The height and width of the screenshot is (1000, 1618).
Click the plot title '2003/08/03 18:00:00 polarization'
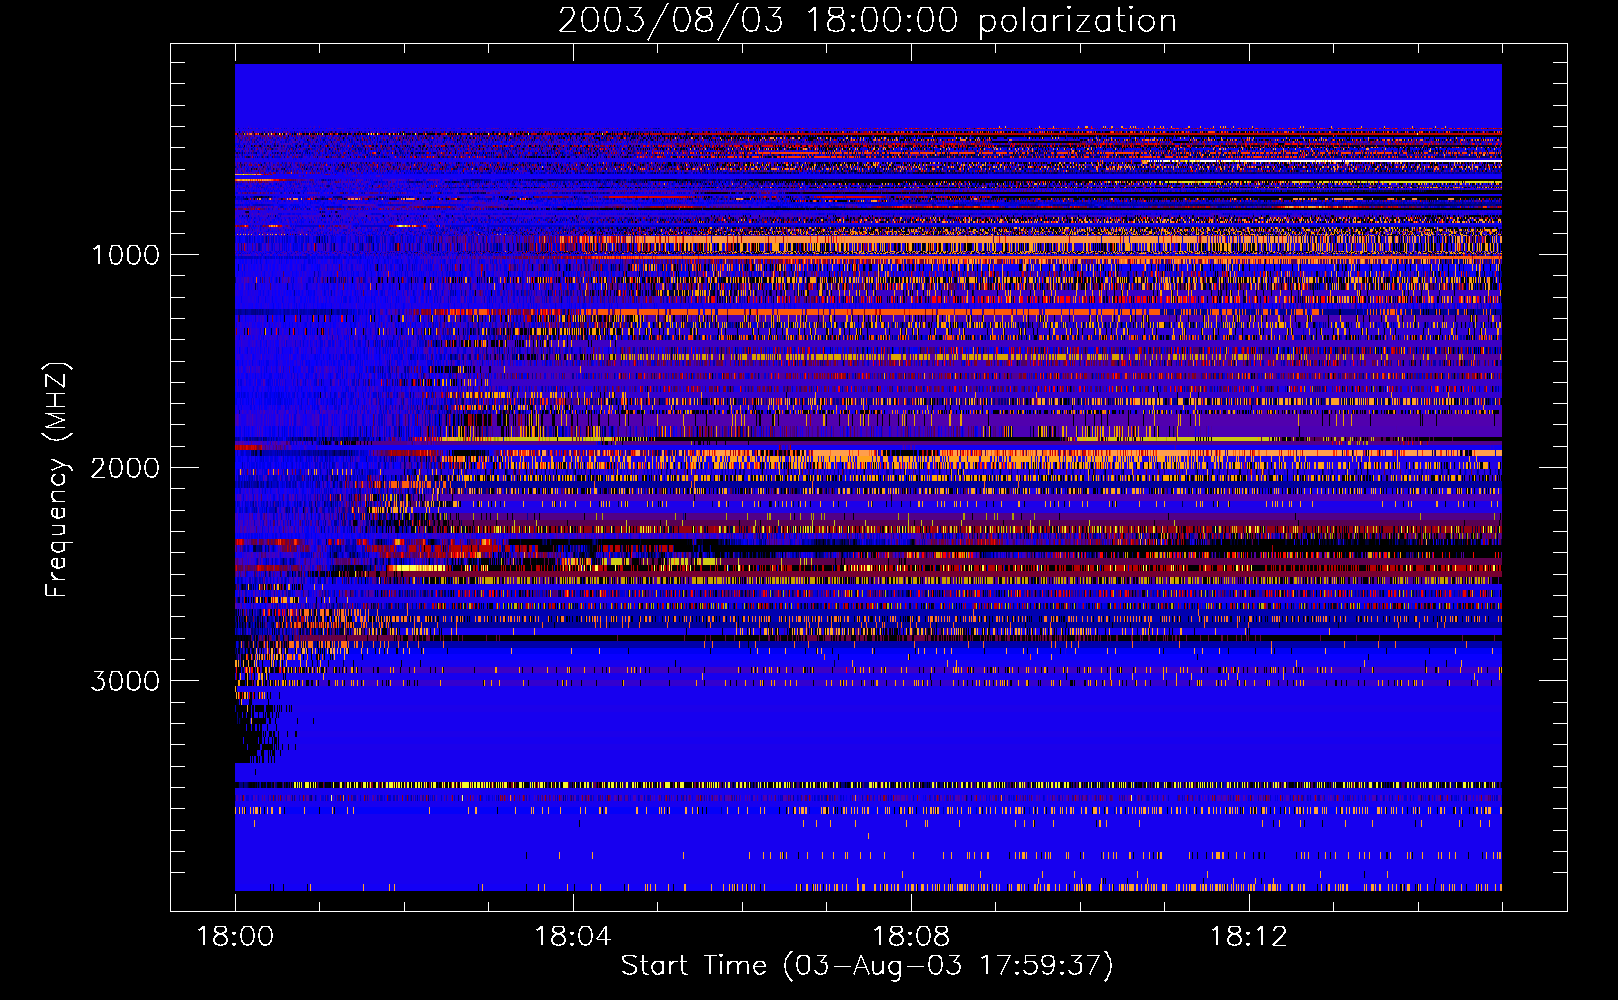coord(867,21)
